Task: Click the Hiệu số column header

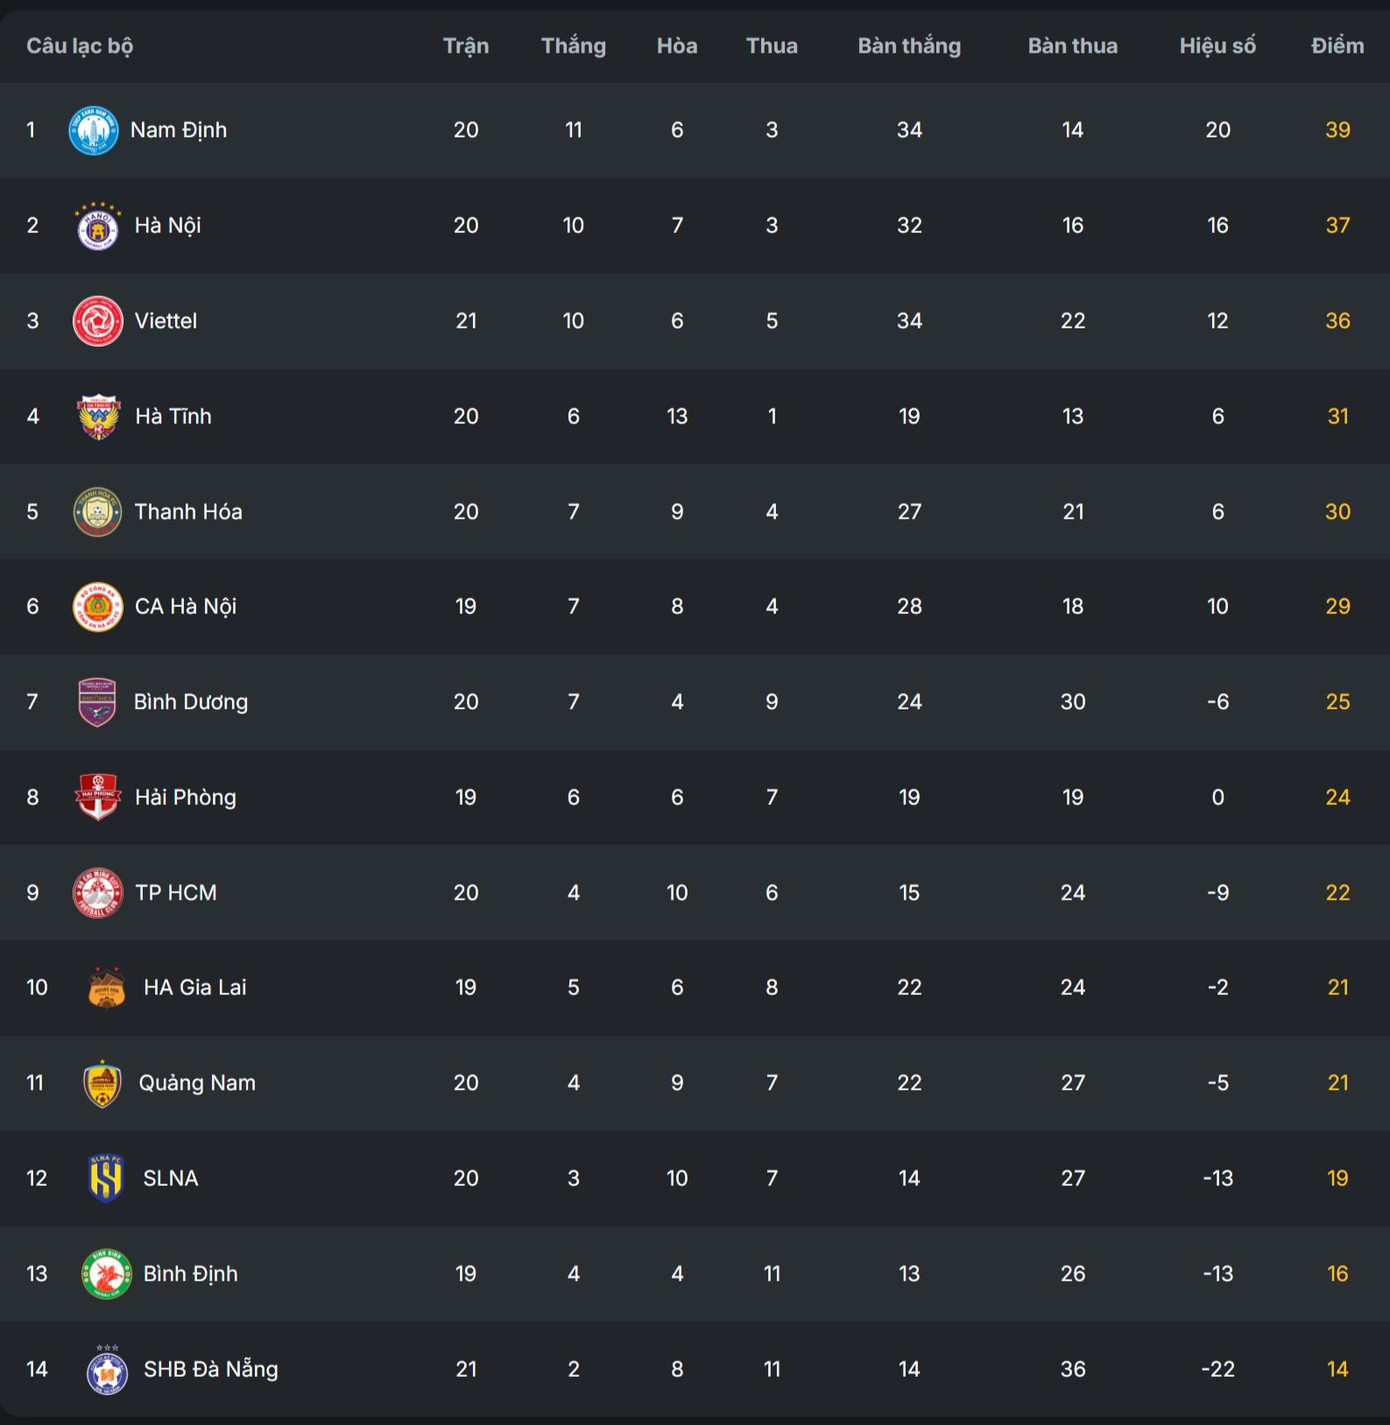Action: point(1217,46)
